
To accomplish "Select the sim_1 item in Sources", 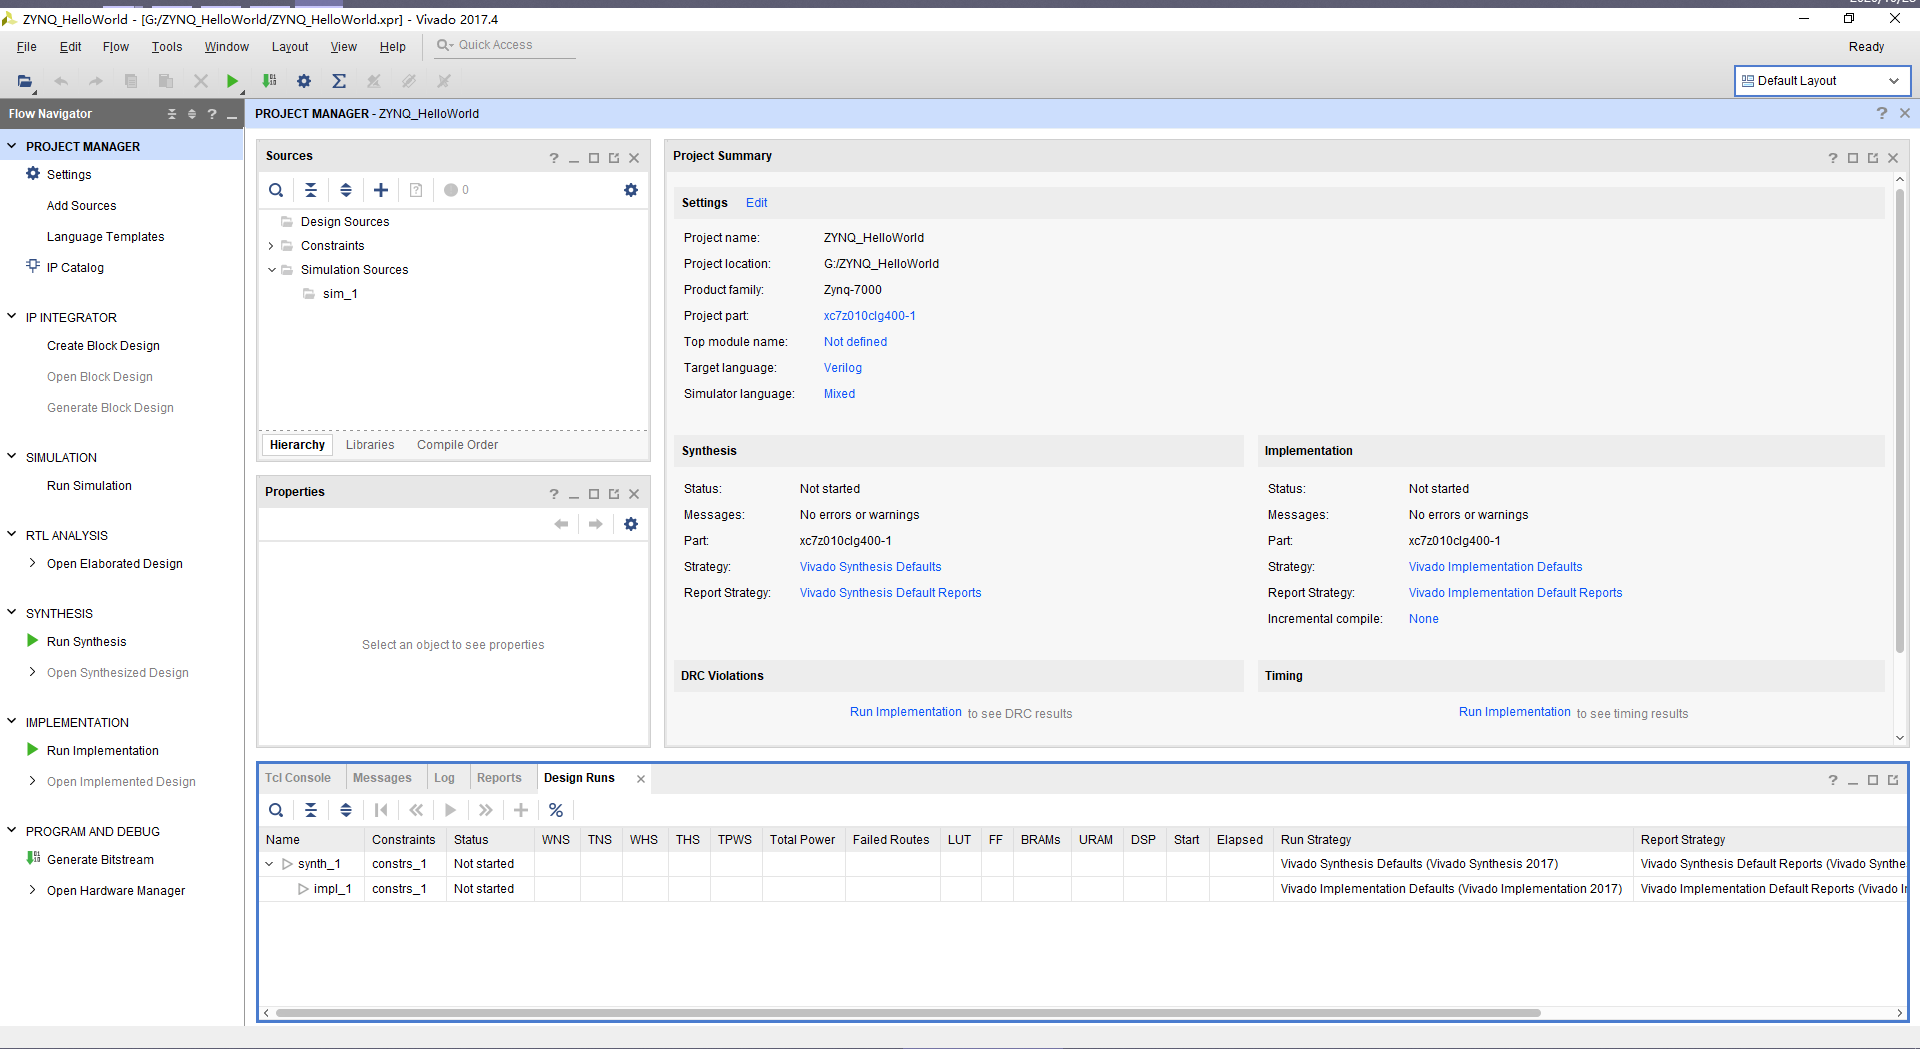I will (340, 294).
